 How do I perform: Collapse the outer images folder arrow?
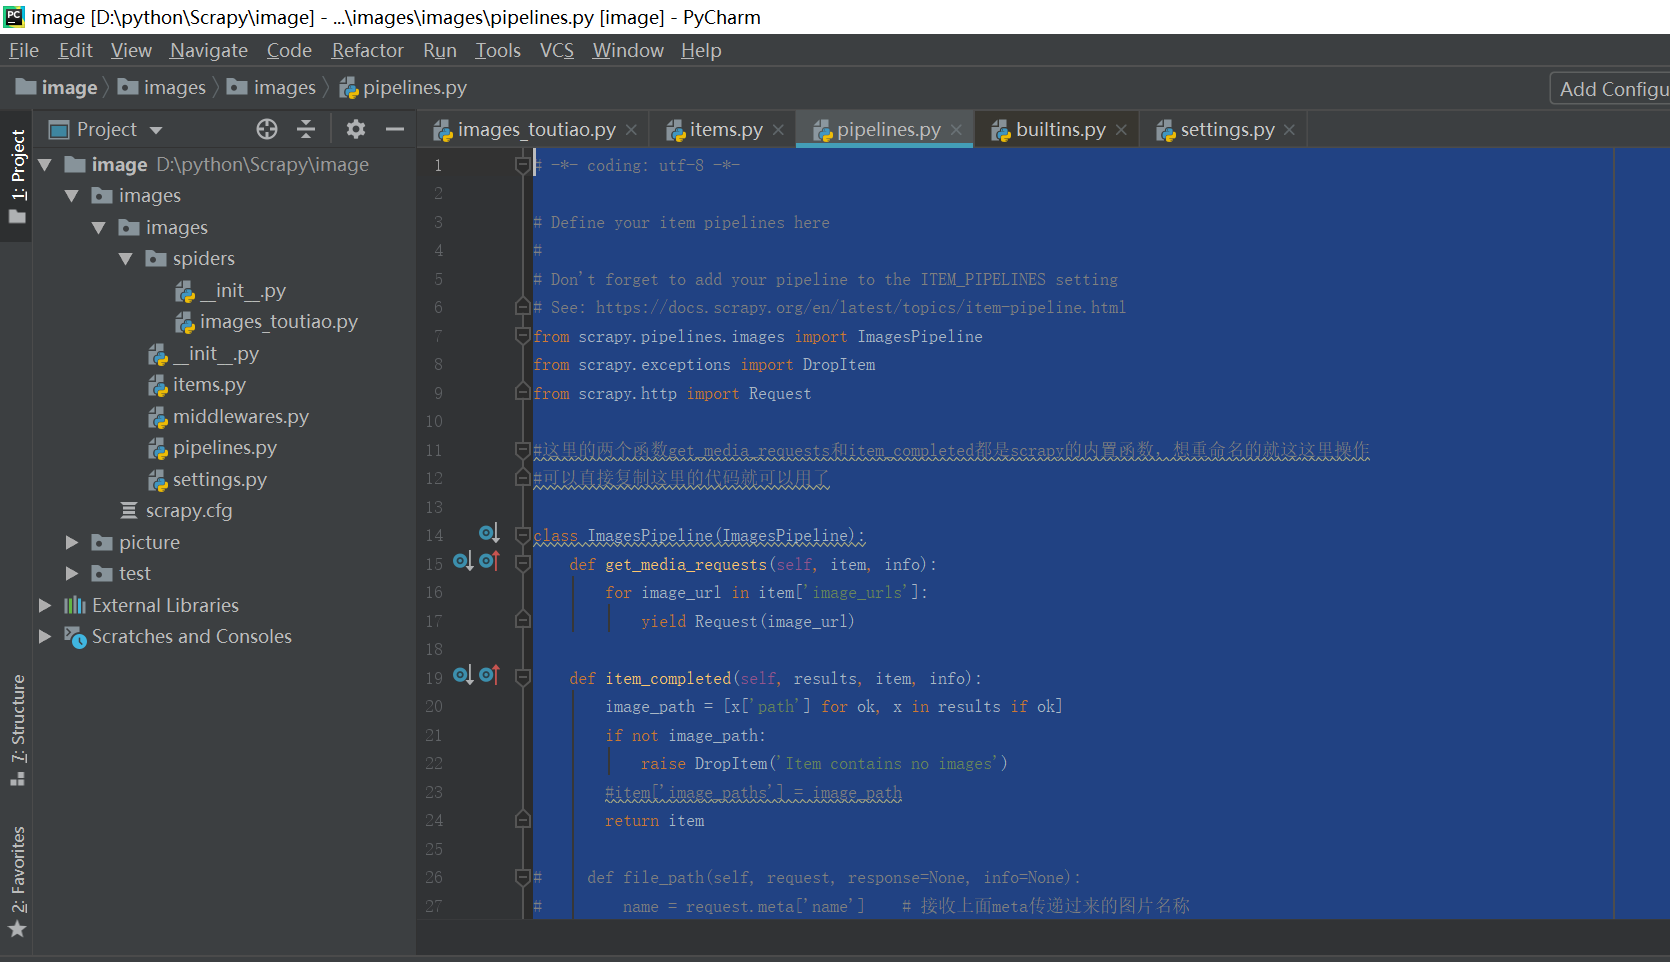tap(72, 196)
